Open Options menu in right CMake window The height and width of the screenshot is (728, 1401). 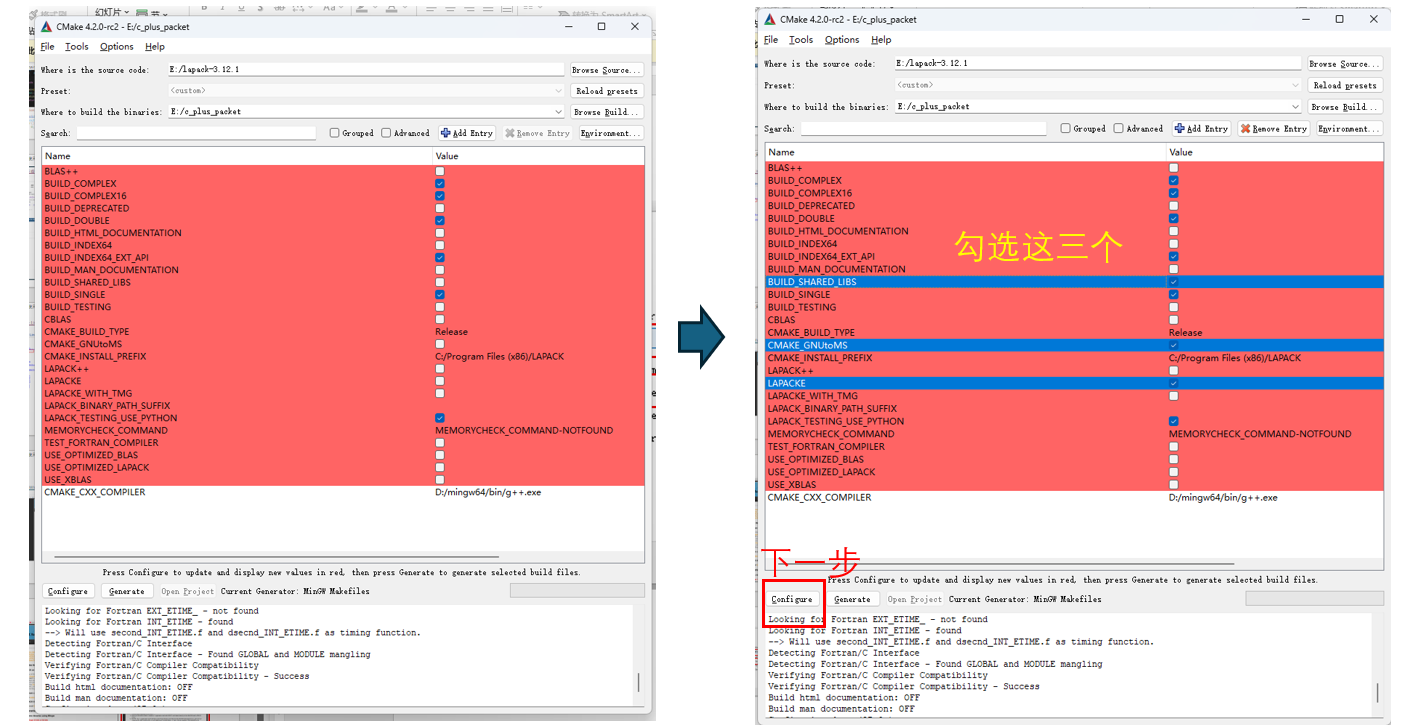pyautogui.click(x=842, y=40)
